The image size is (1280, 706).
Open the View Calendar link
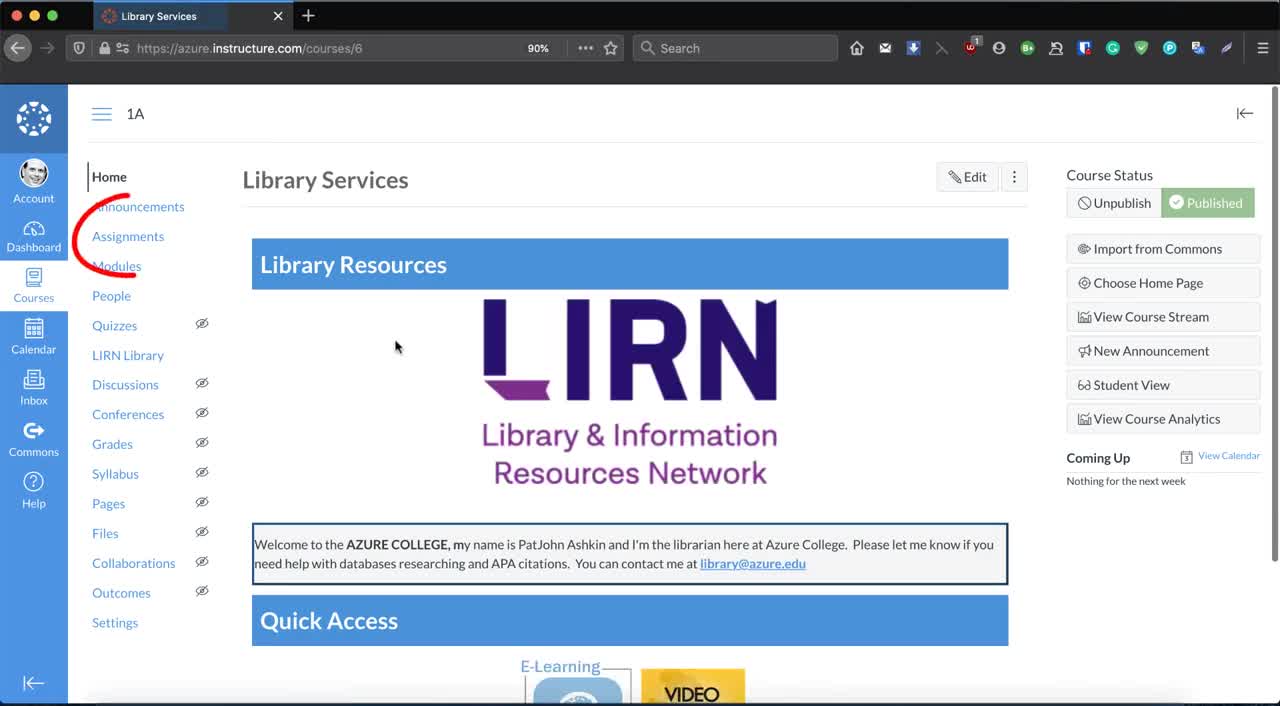[1228, 456]
